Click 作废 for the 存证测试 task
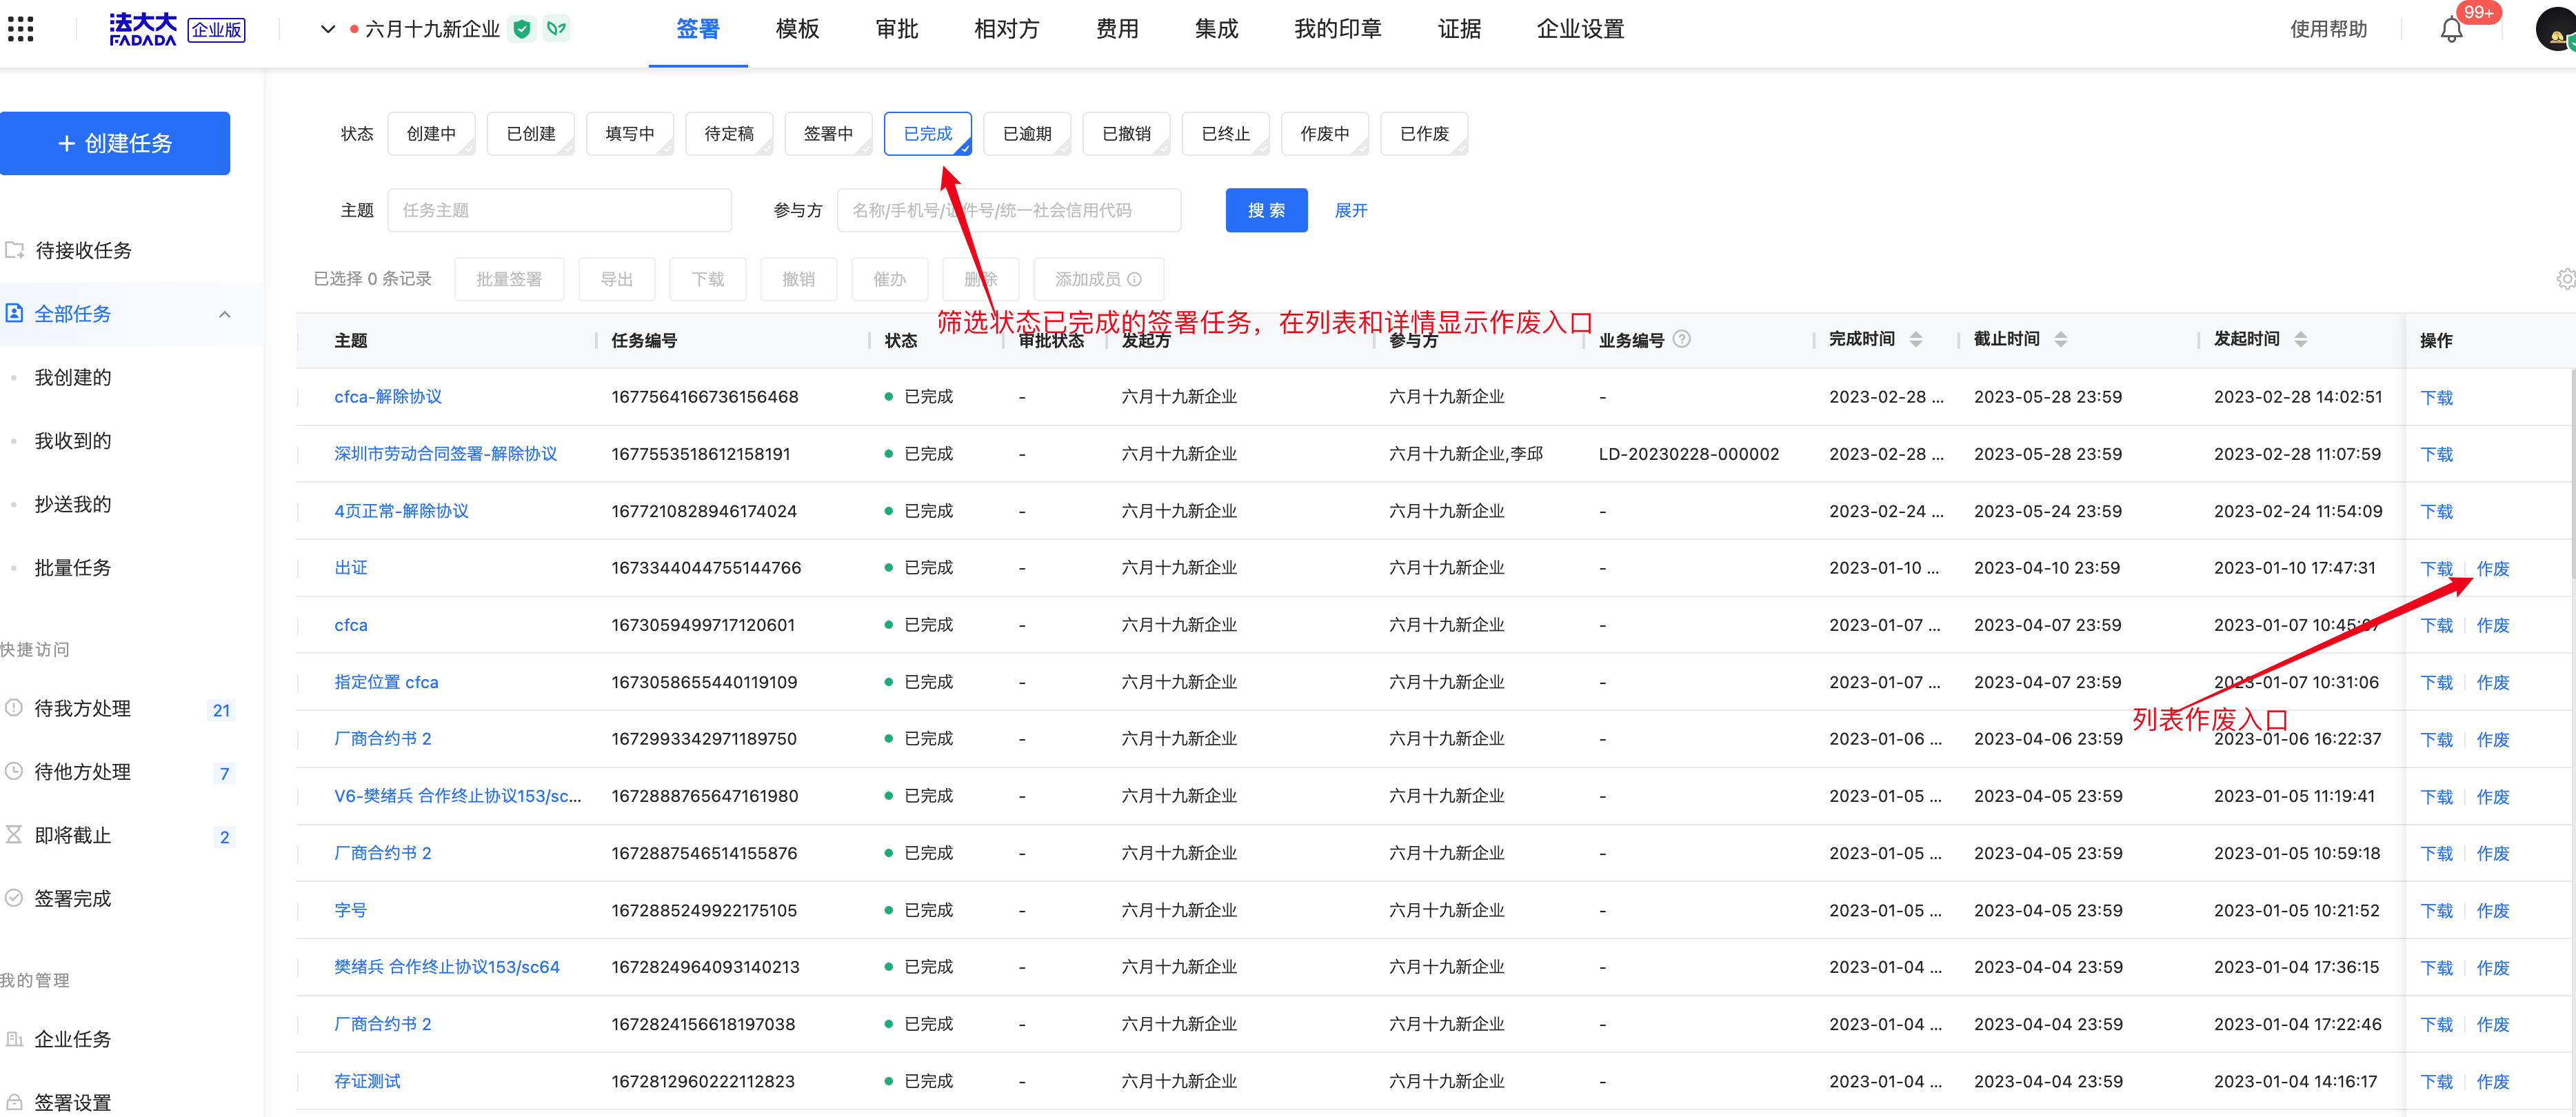This screenshot has height=1117, width=2576. [2492, 1081]
